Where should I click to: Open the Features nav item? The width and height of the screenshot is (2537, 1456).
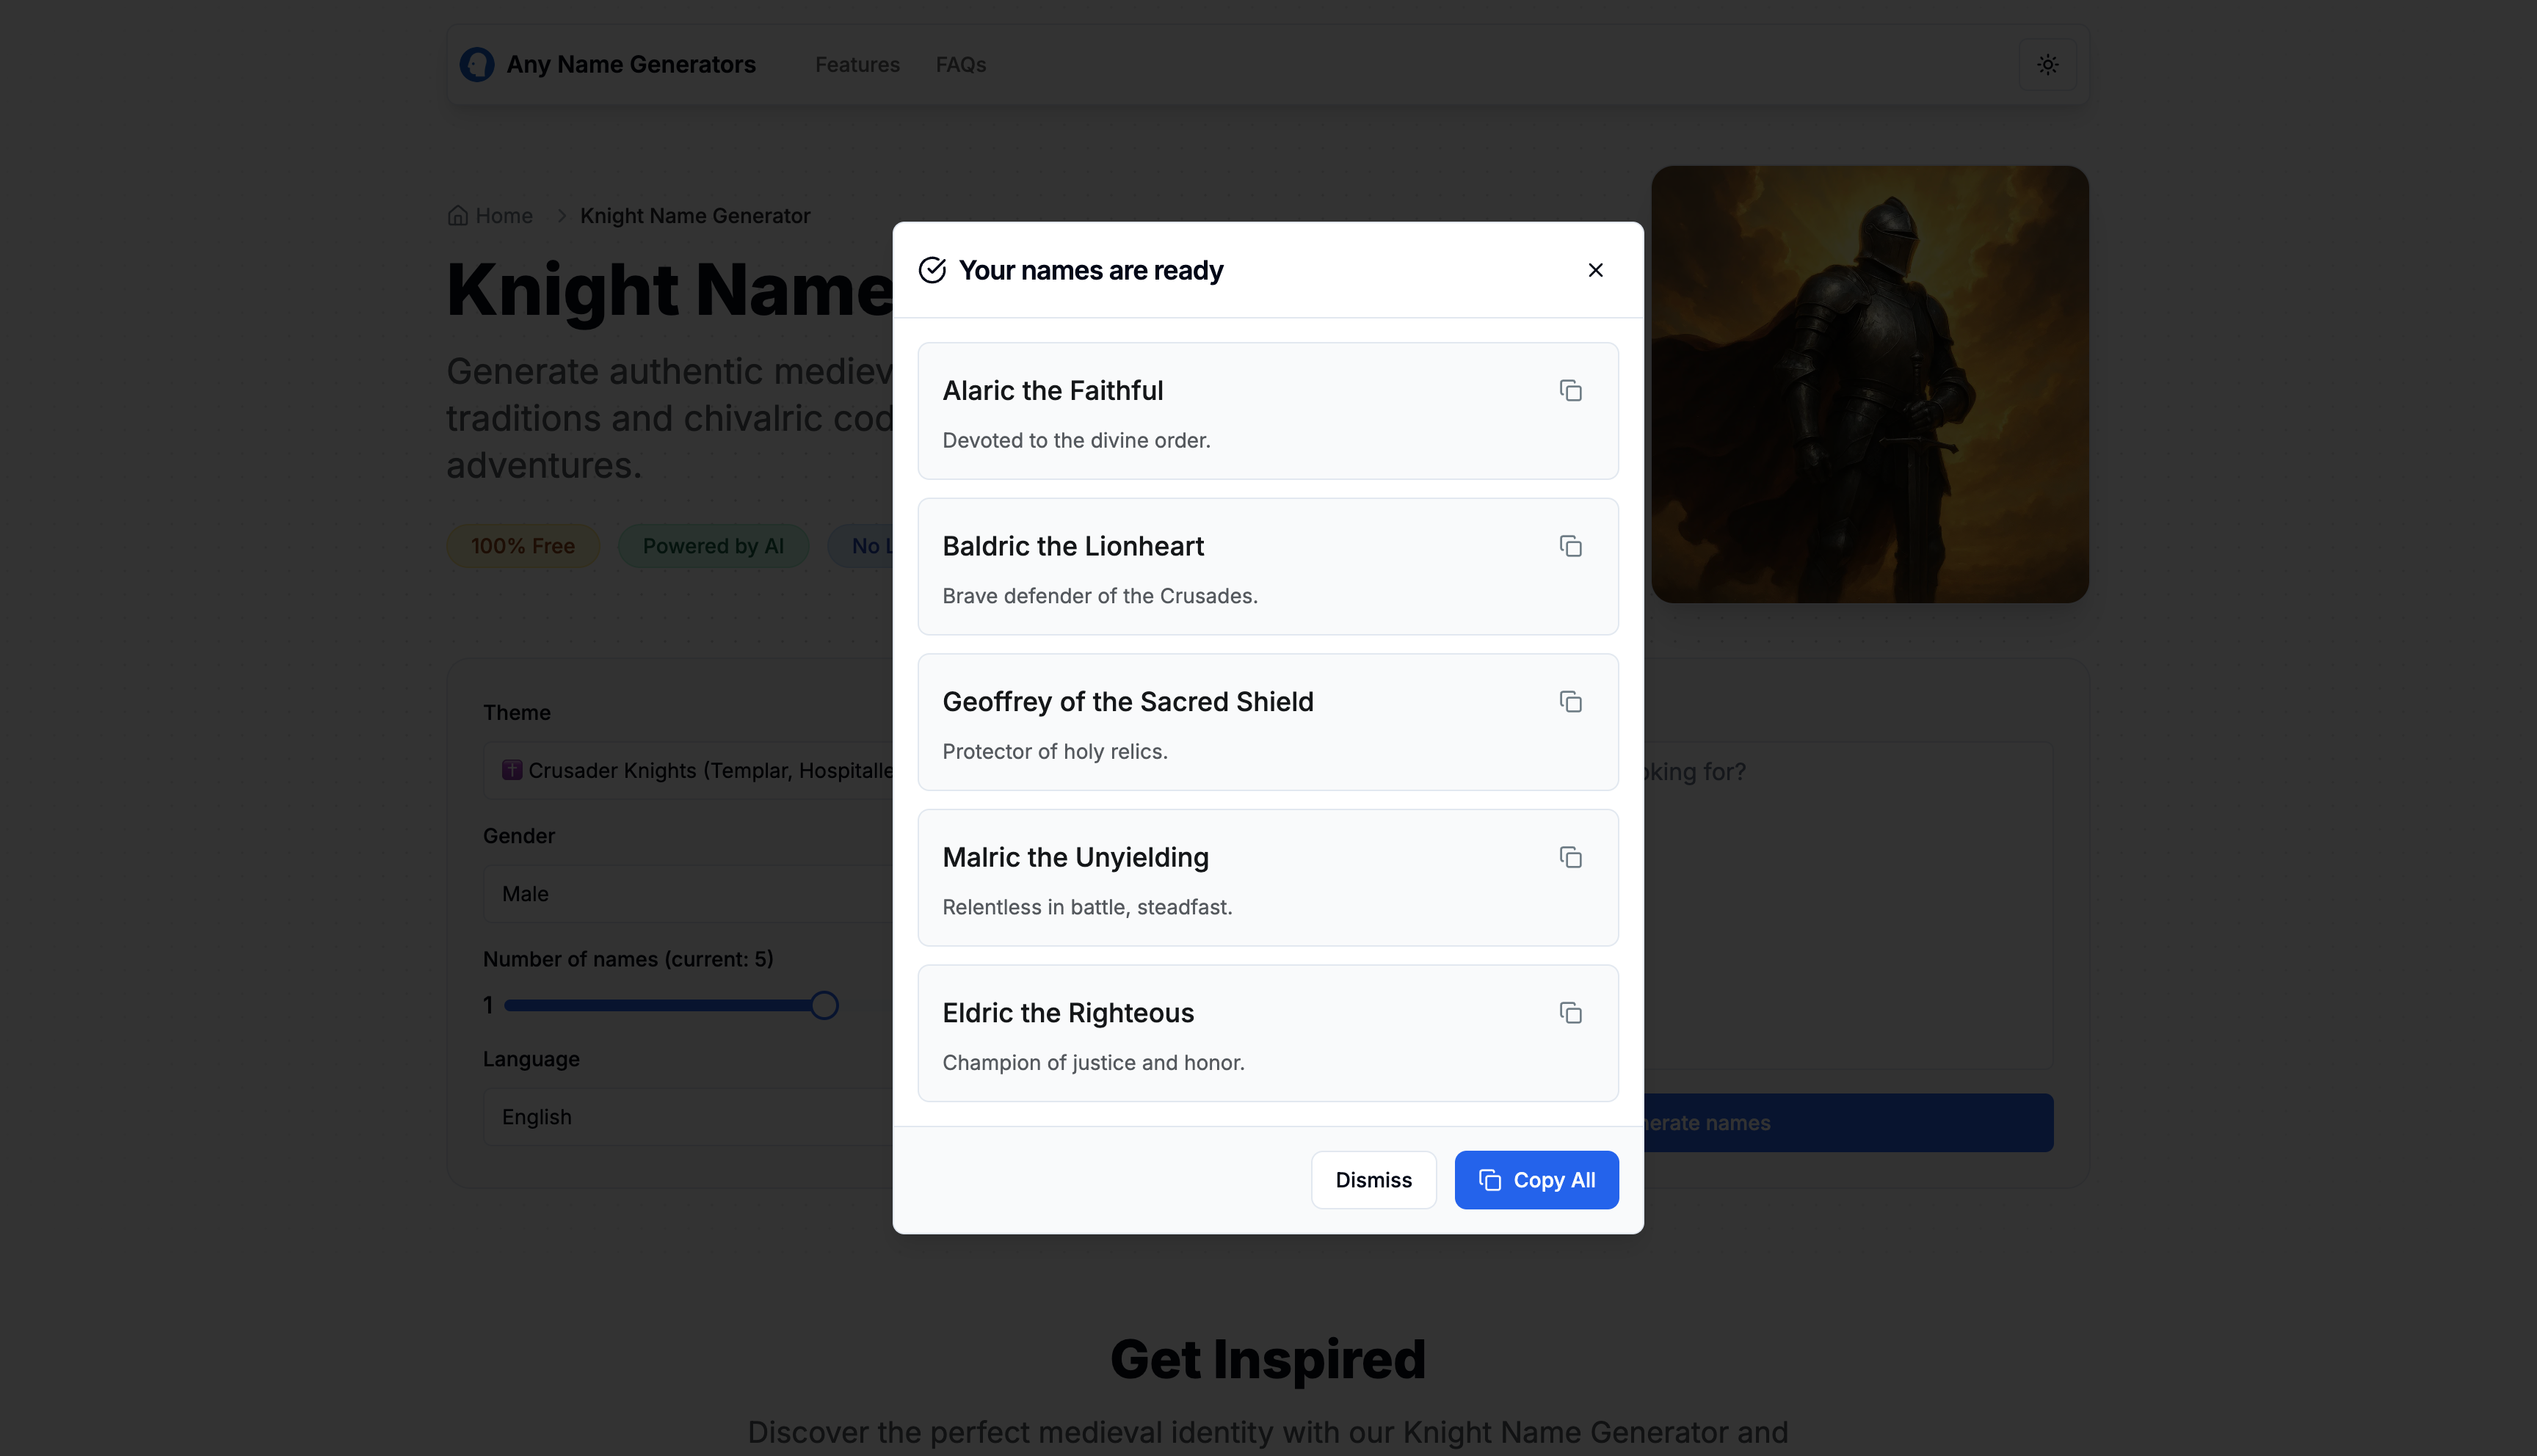click(x=857, y=64)
